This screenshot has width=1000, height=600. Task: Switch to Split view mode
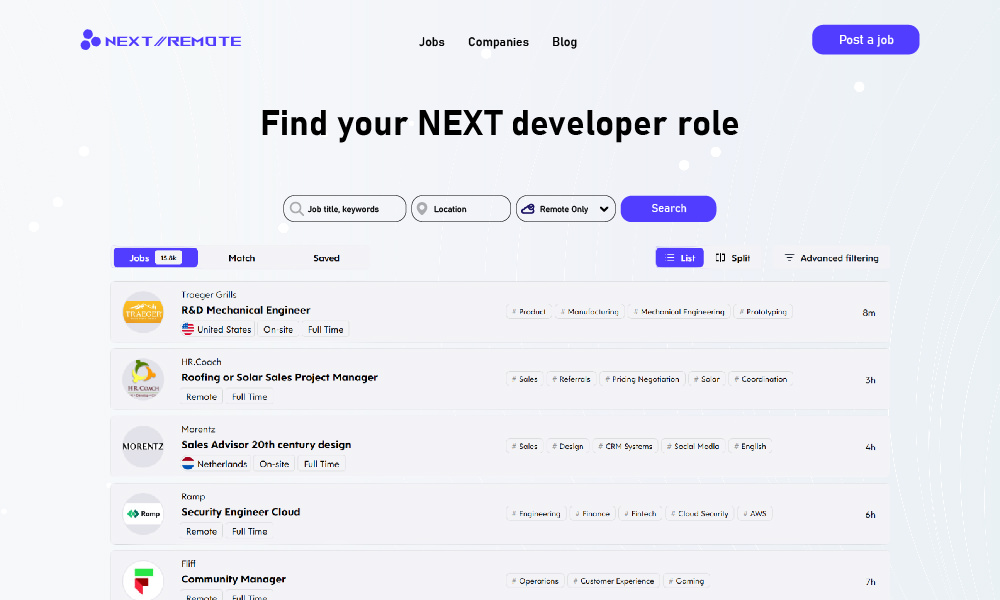point(733,257)
